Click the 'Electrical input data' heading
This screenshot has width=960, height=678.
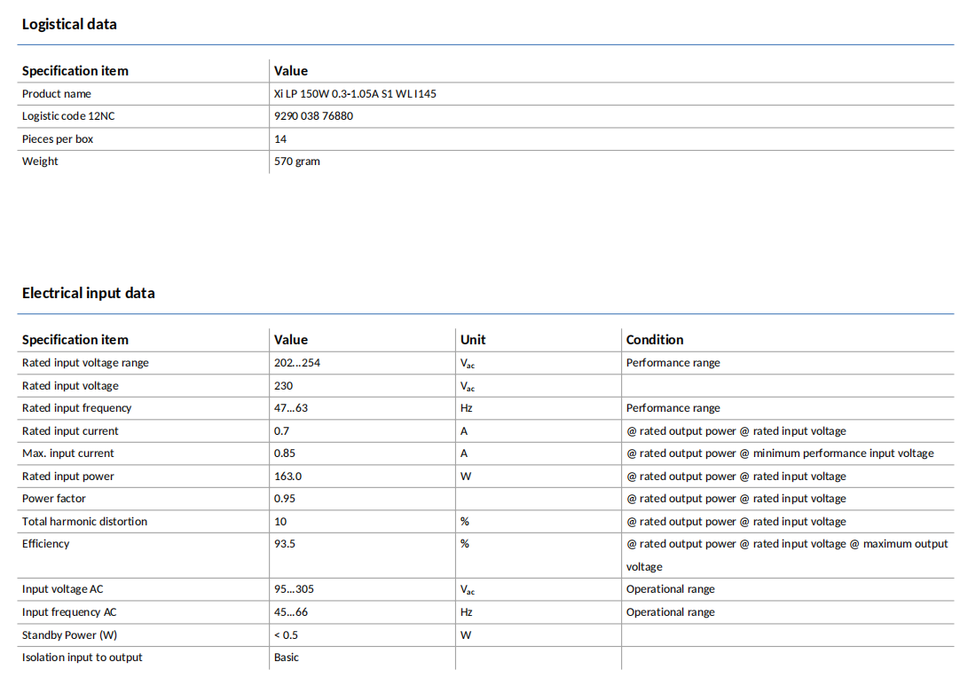(88, 293)
